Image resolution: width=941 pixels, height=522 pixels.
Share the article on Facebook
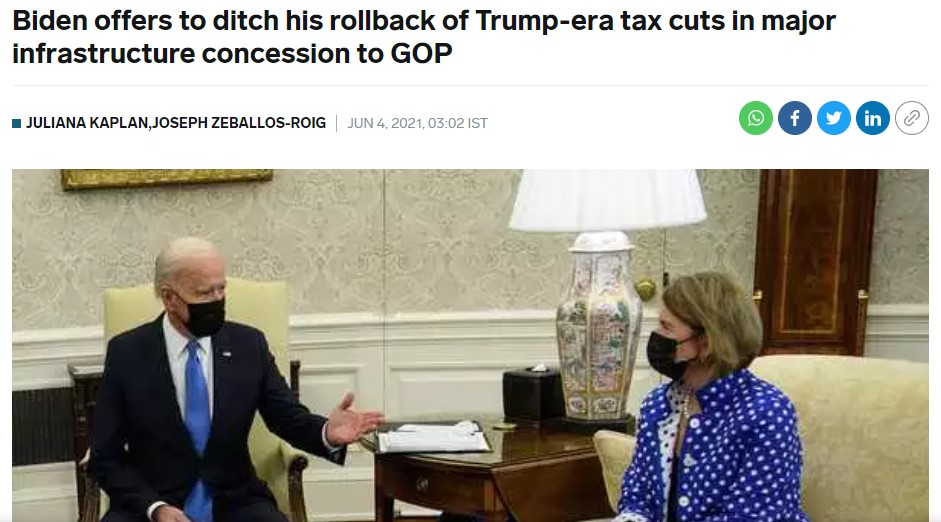(x=795, y=118)
